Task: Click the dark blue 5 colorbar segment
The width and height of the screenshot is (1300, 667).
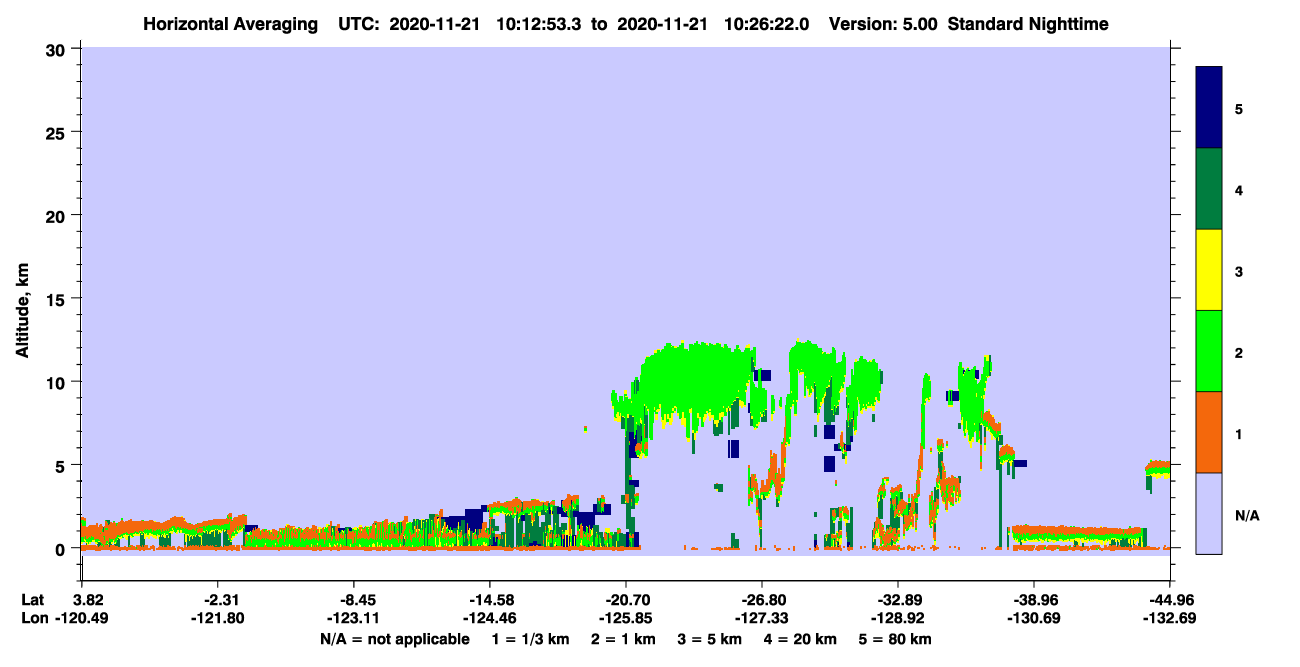Action: click(1209, 107)
